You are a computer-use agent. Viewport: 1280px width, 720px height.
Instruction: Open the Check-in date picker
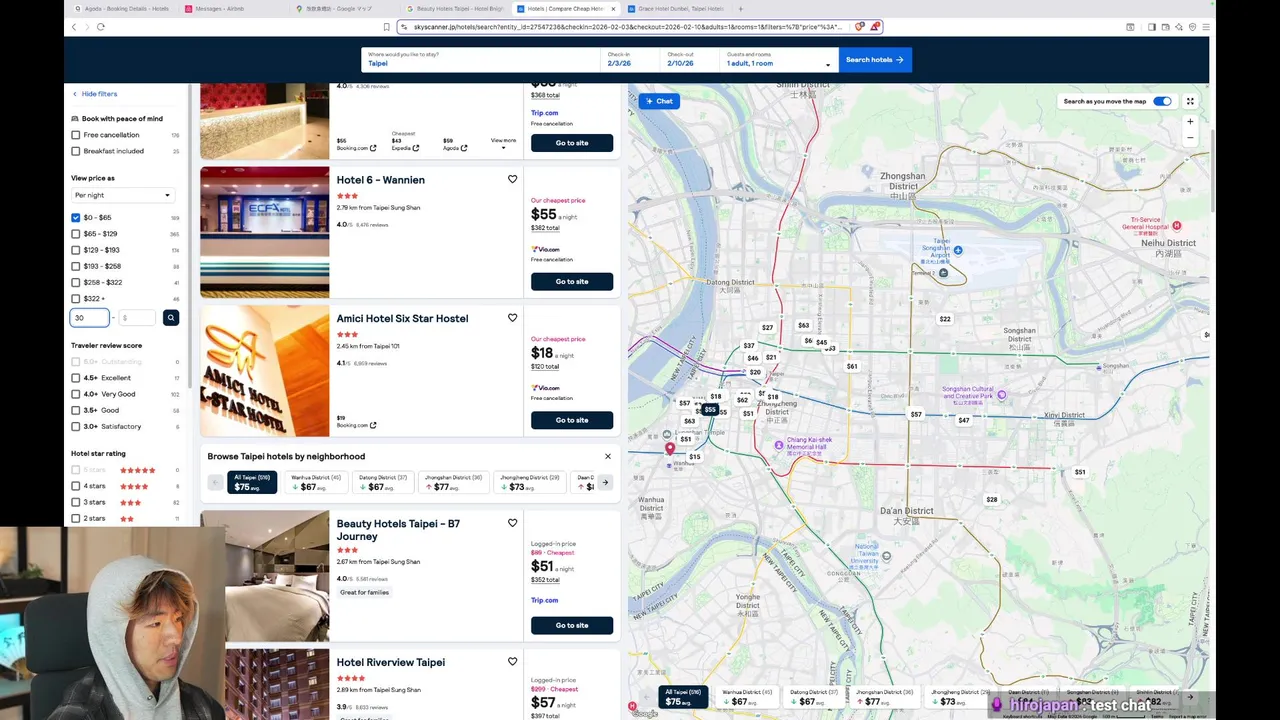(630, 59)
